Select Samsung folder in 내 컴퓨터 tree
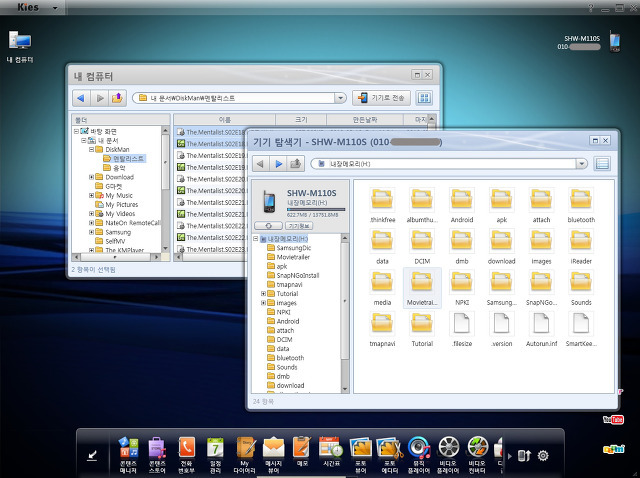This screenshot has width=640, height=478. (x=113, y=232)
